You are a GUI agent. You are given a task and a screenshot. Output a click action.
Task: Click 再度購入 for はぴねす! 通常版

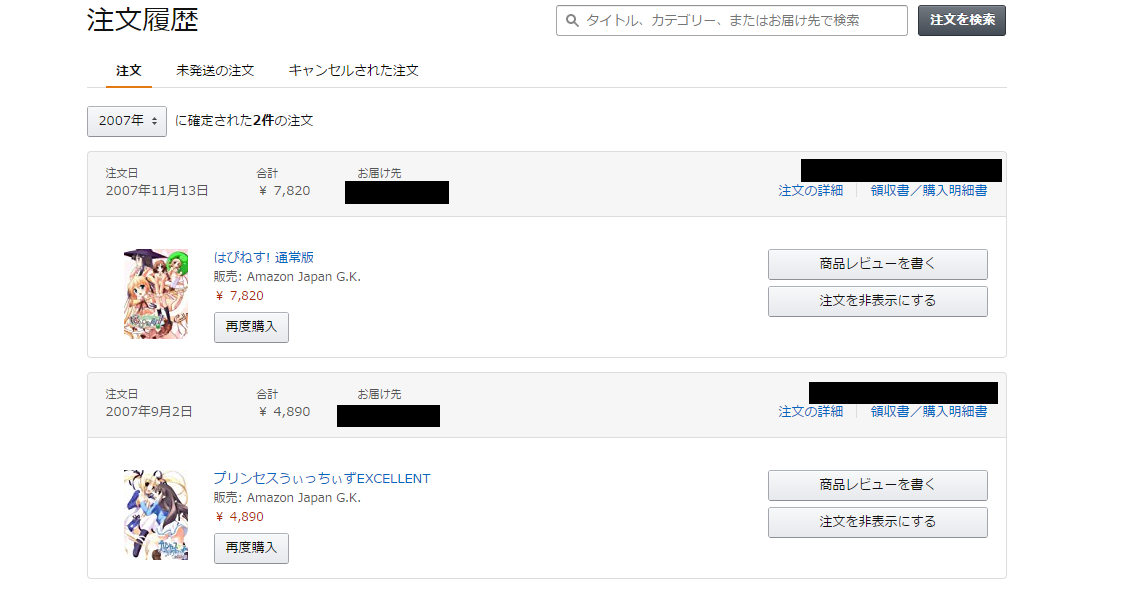pos(251,327)
